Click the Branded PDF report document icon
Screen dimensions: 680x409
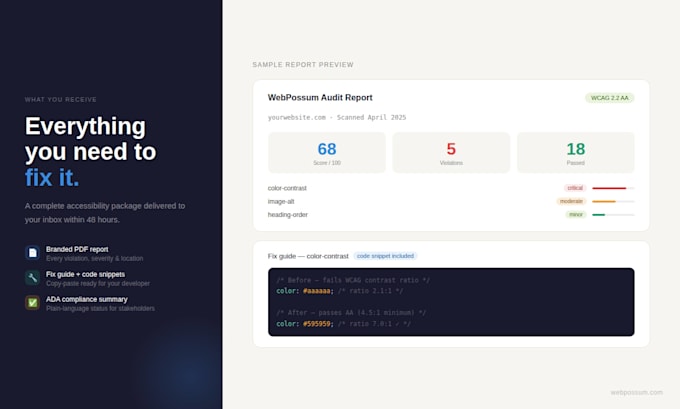pyautogui.click(x=33, y=252)
